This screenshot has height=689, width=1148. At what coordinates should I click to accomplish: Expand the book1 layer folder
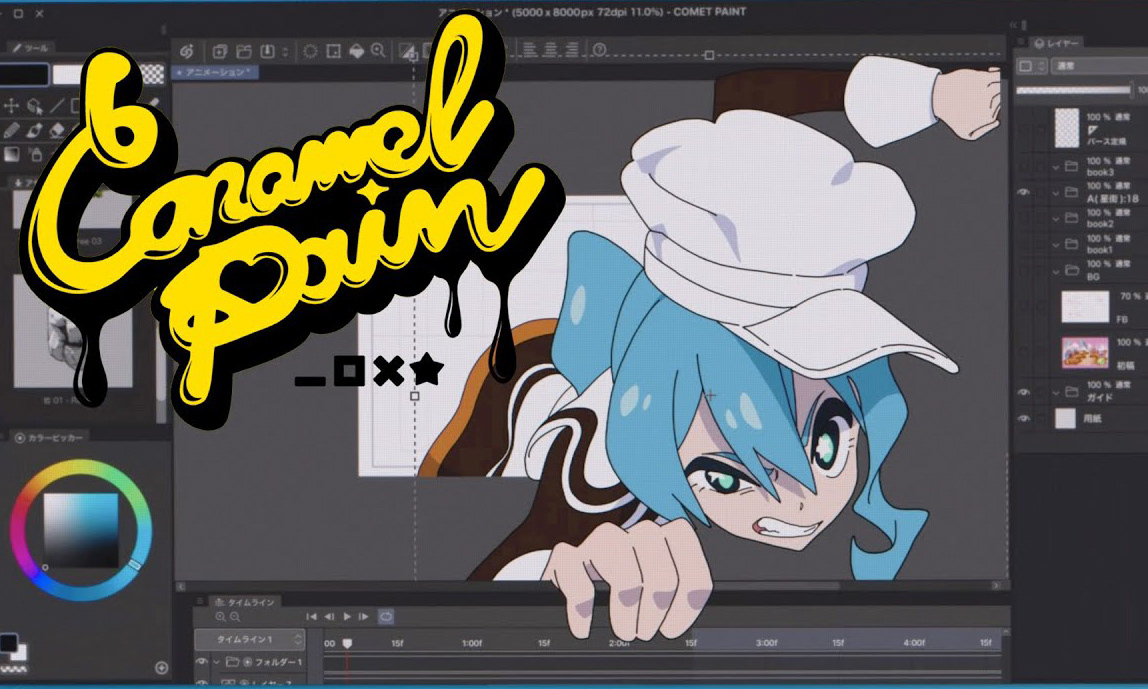coord(1056,244)
